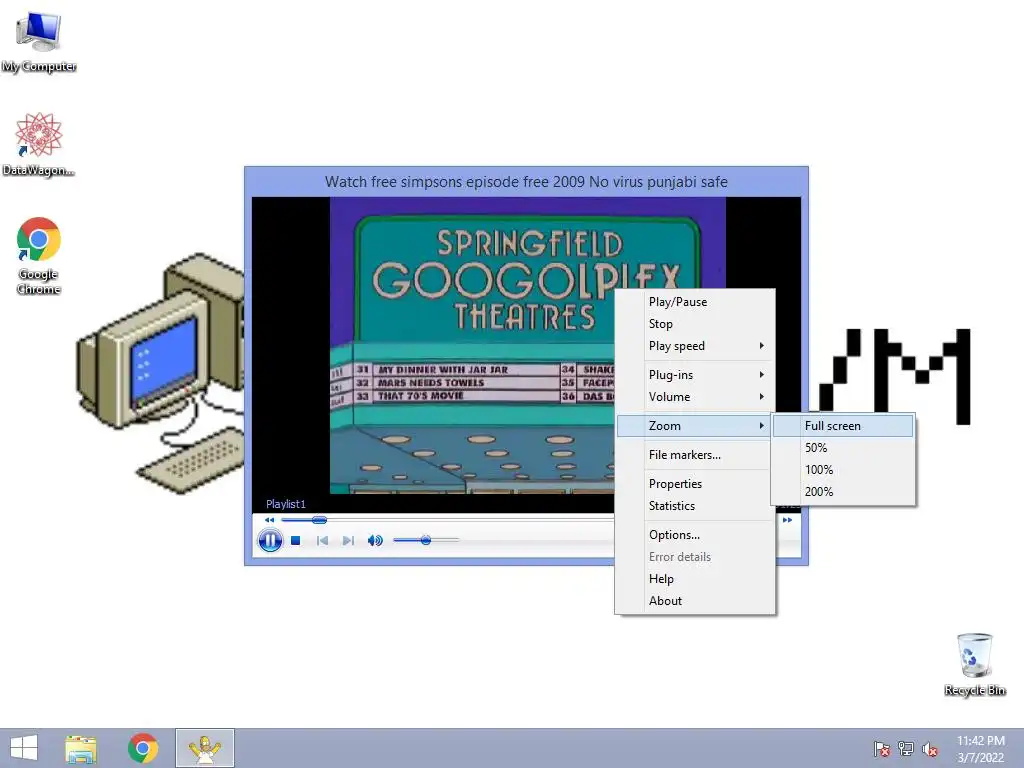The width and height of the screenshot is (1024, 768).
Task: Click the rewind double-arrow icon
Action: click(x=269, y=520)
